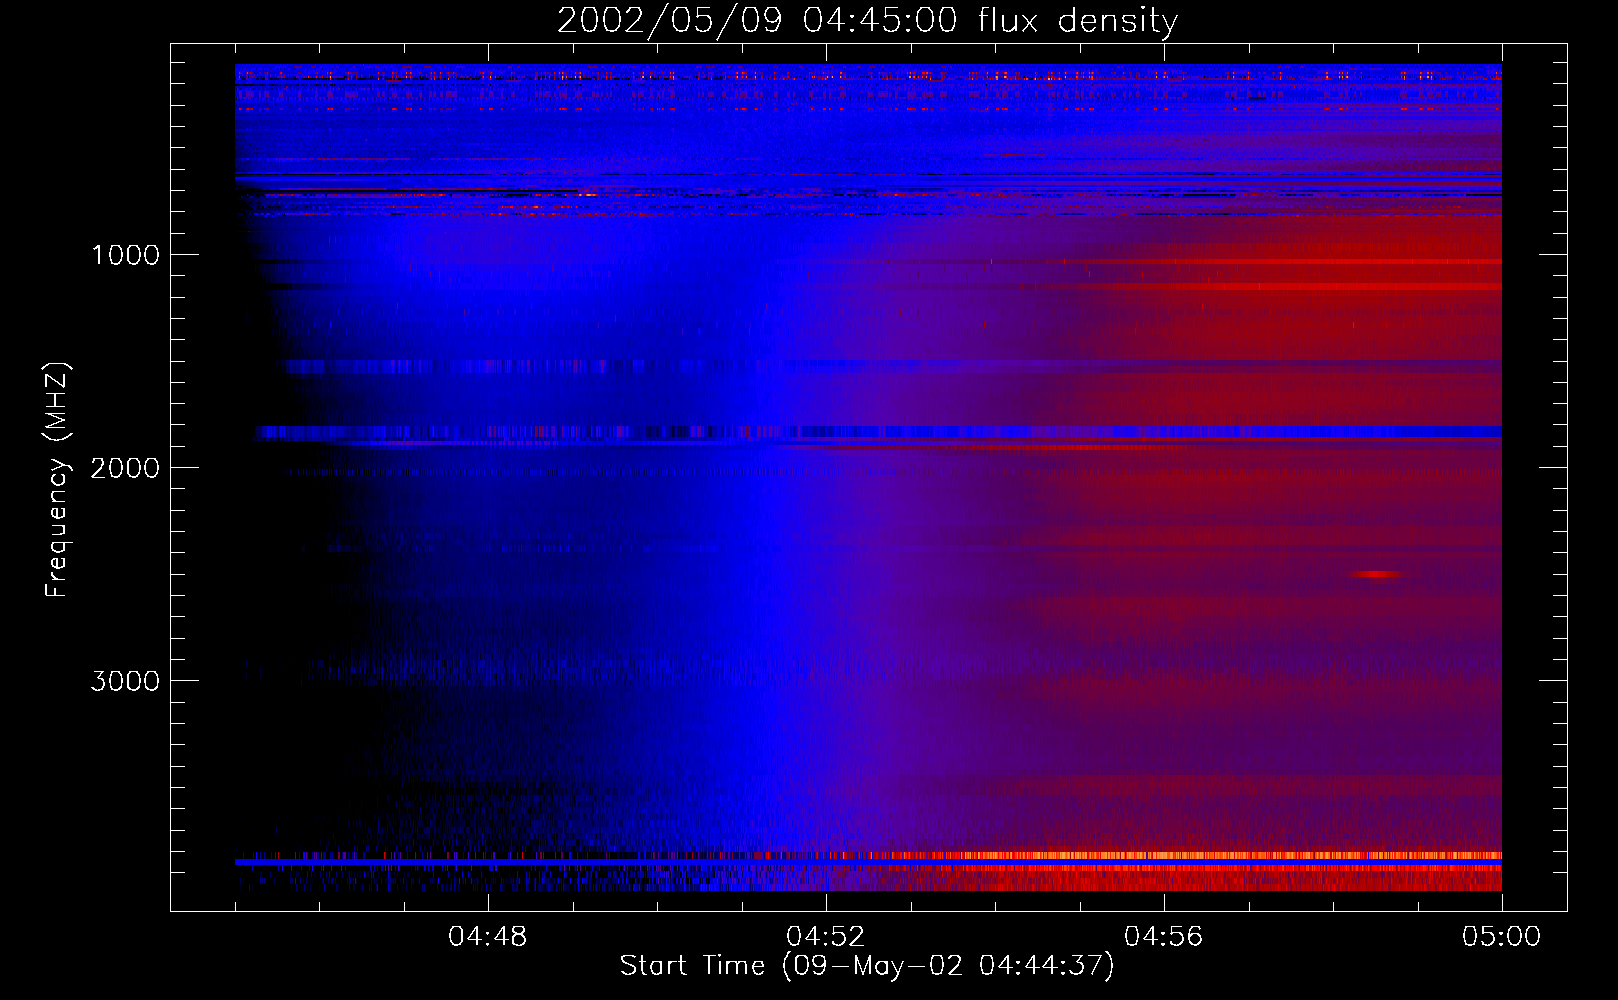Click the 04:52 time tick label
The width and height of the screenshot is (1618, 1000).
pos(826,937)
